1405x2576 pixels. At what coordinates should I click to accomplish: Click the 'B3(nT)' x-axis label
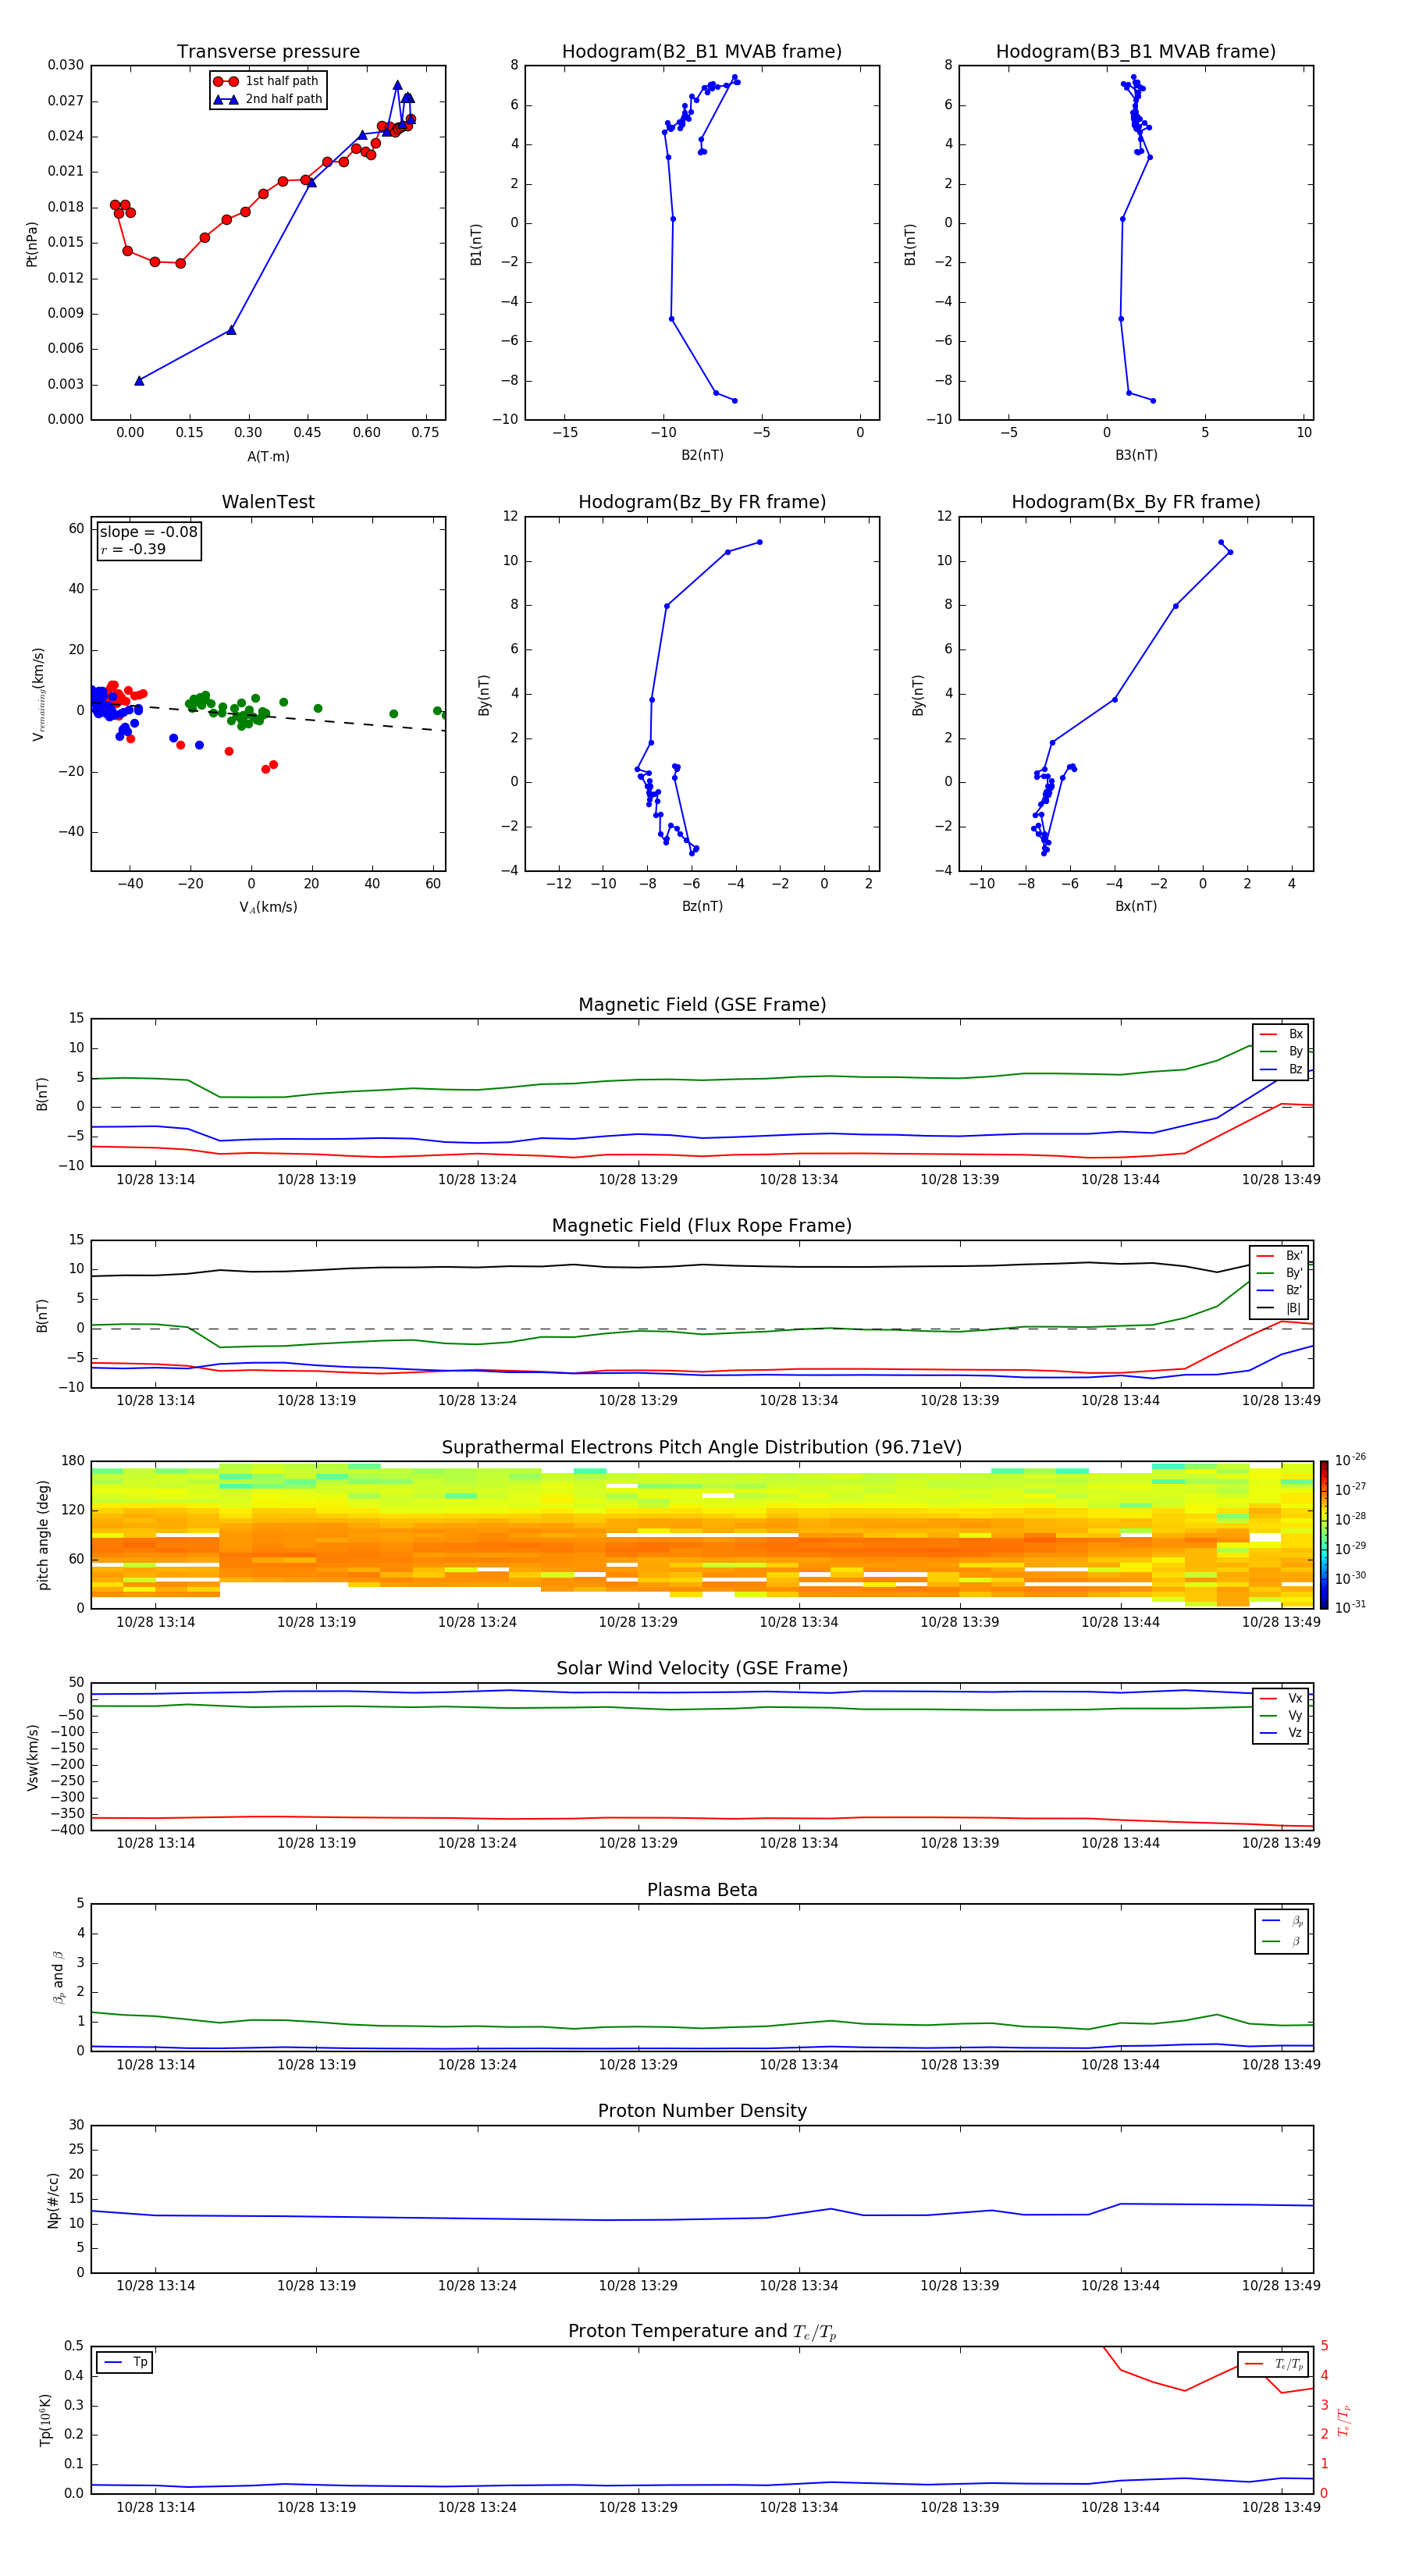[x=1136, y=455]
